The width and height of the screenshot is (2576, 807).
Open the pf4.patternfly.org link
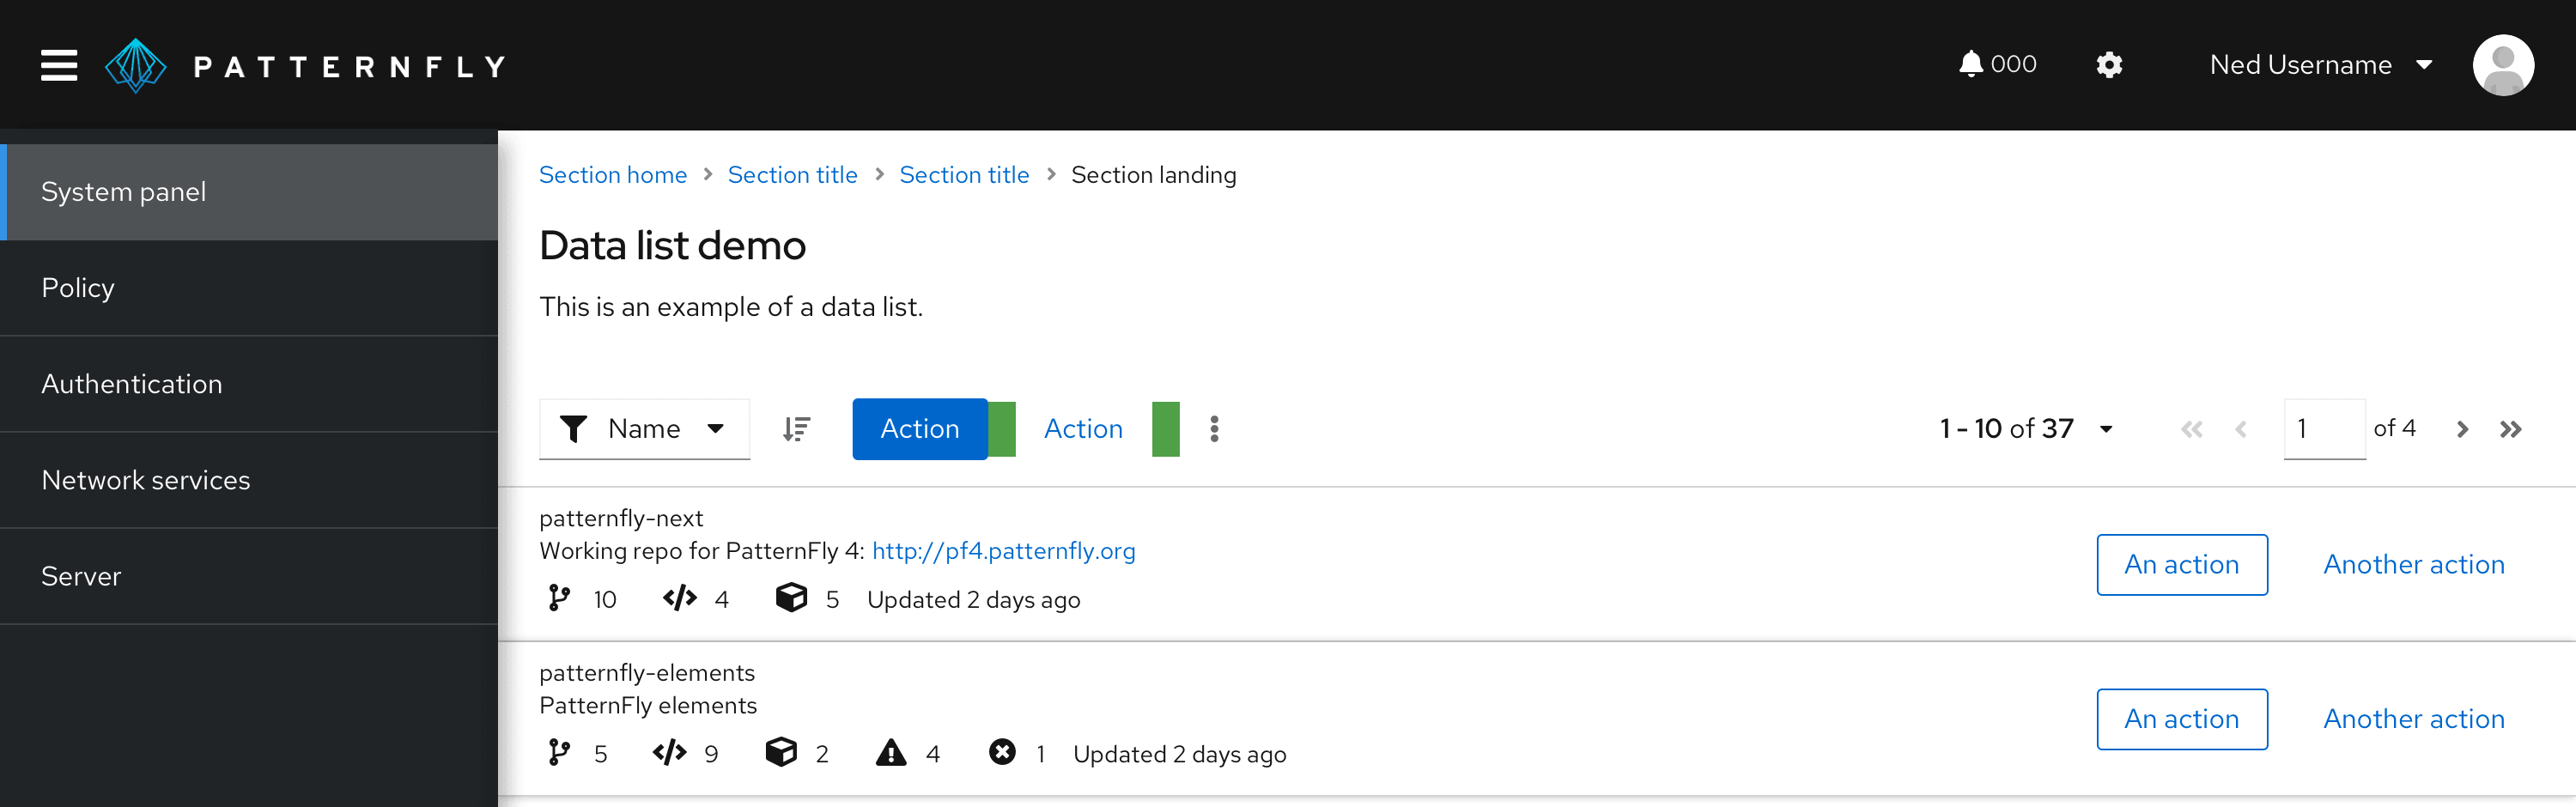[x=1003, y=551]
